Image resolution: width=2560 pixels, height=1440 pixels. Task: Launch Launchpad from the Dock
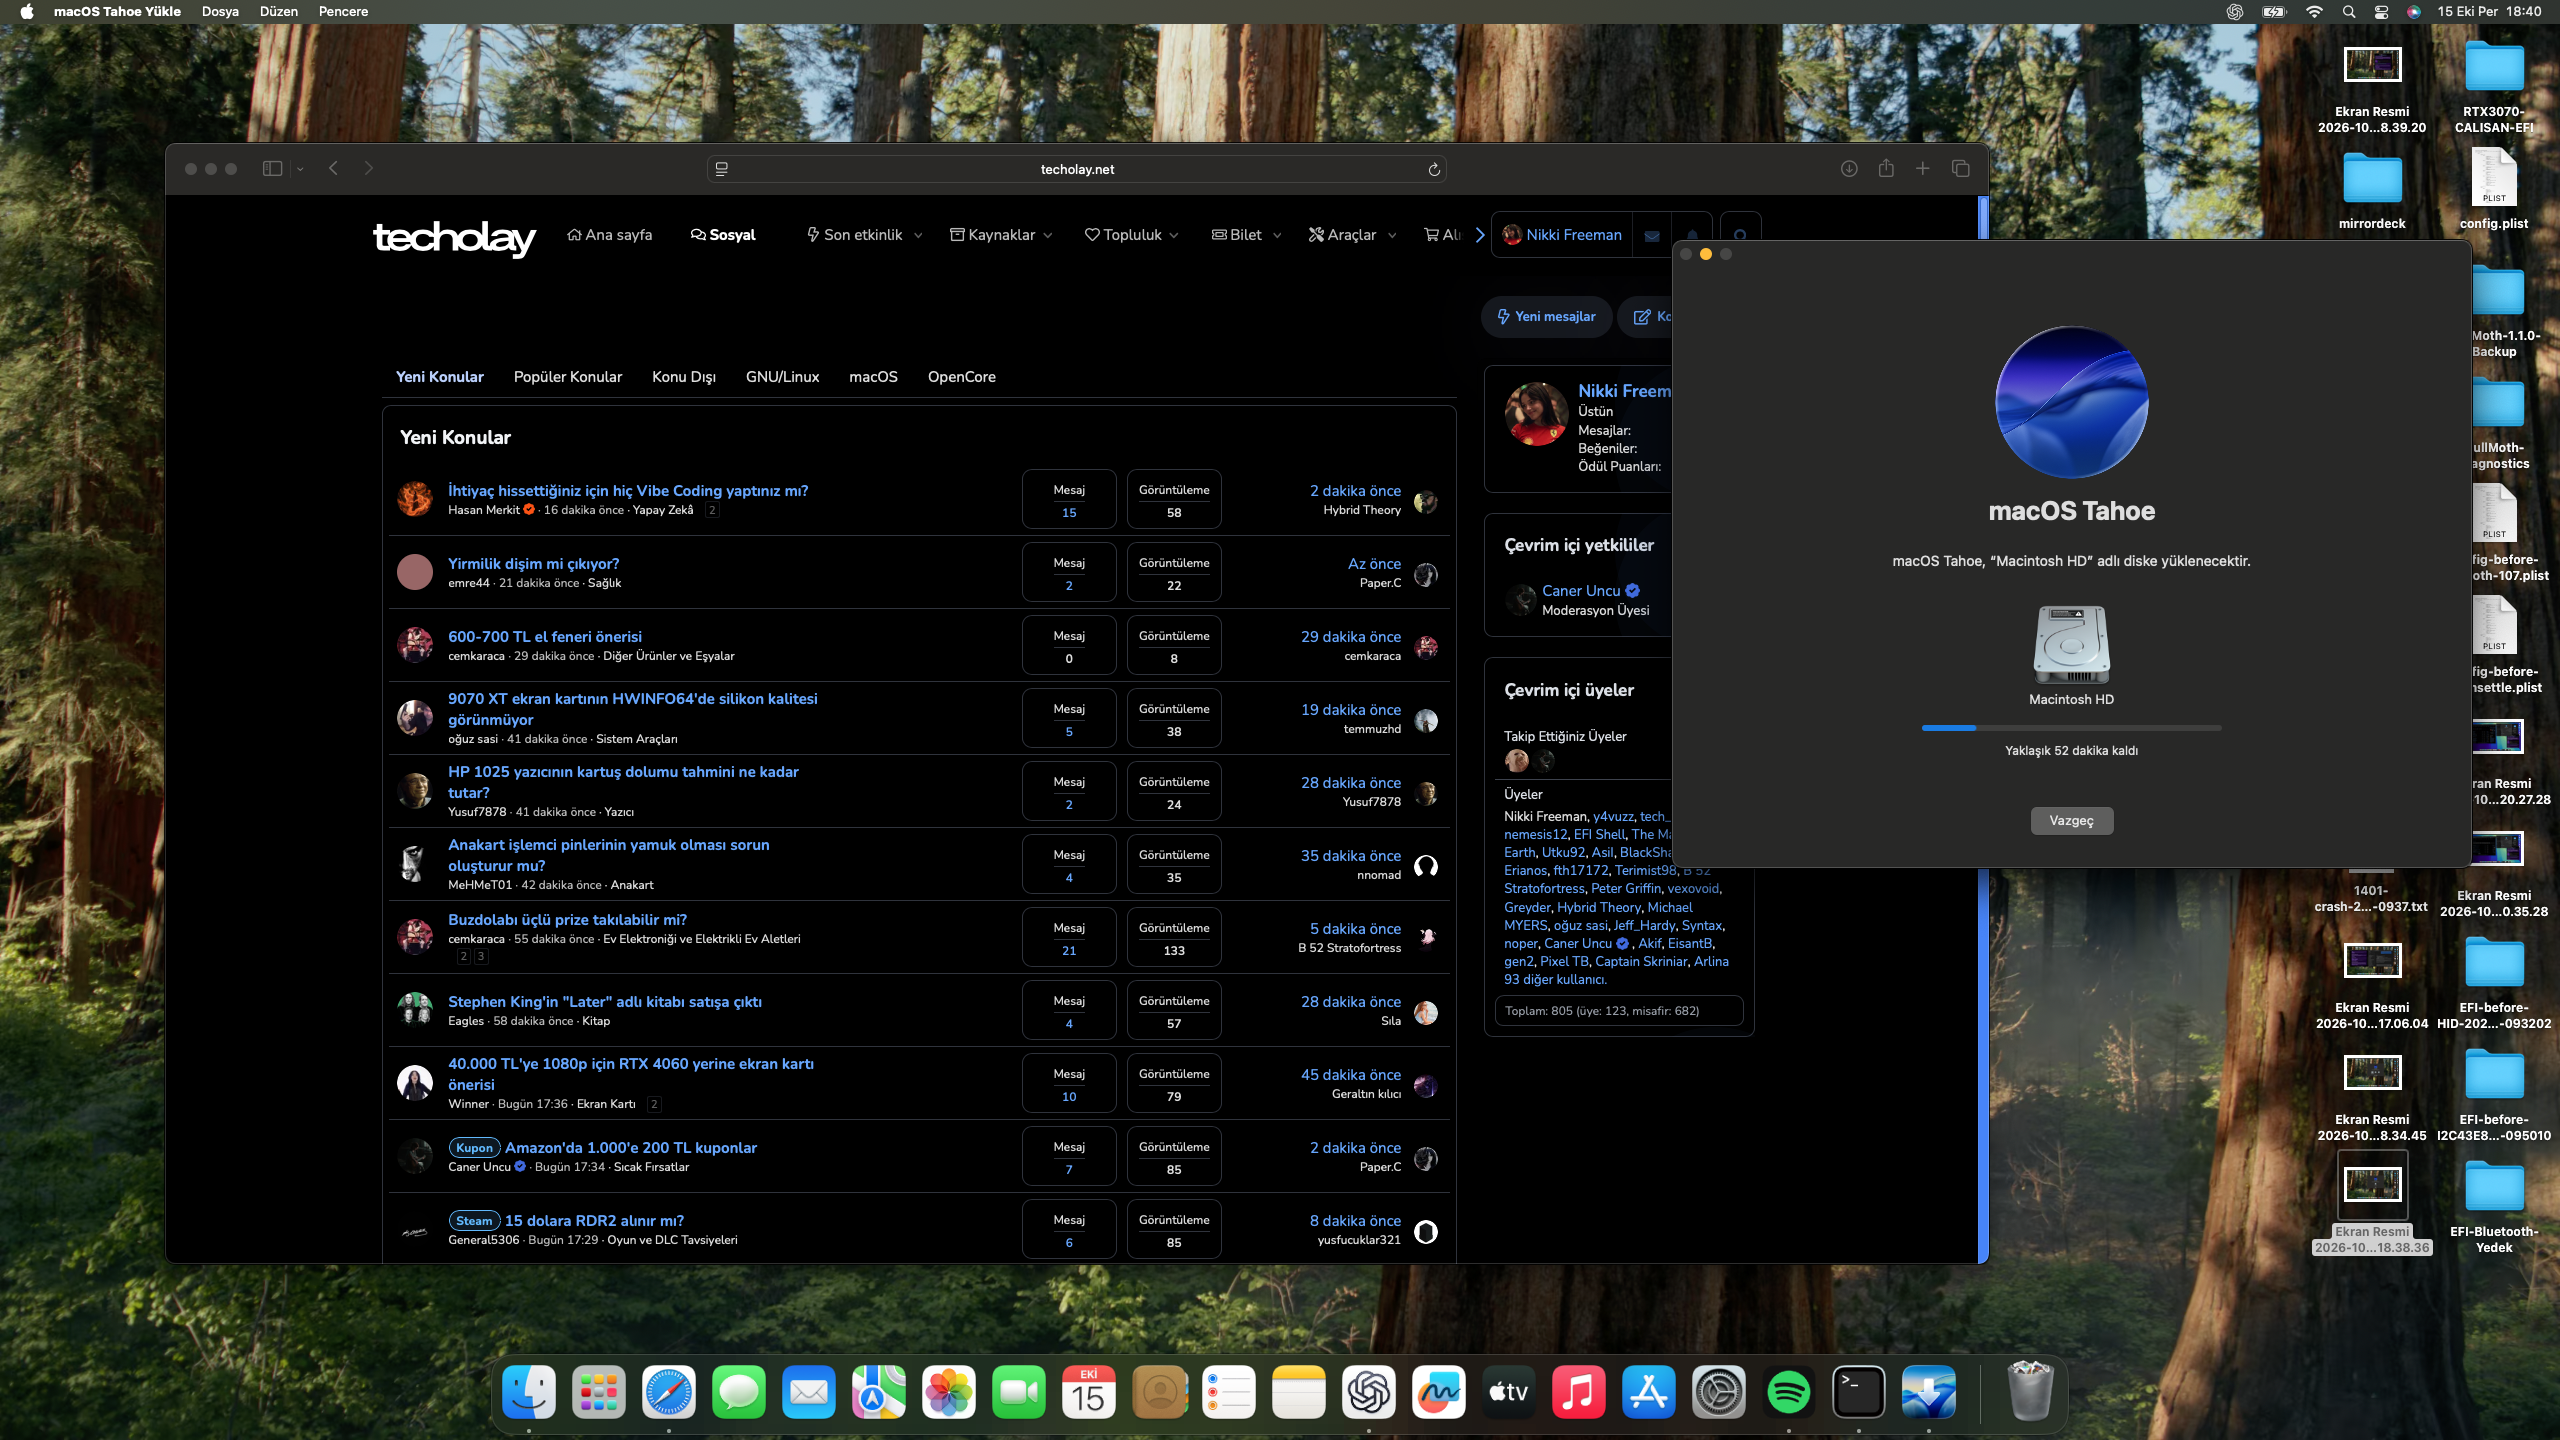click(x=599, y=1392)
